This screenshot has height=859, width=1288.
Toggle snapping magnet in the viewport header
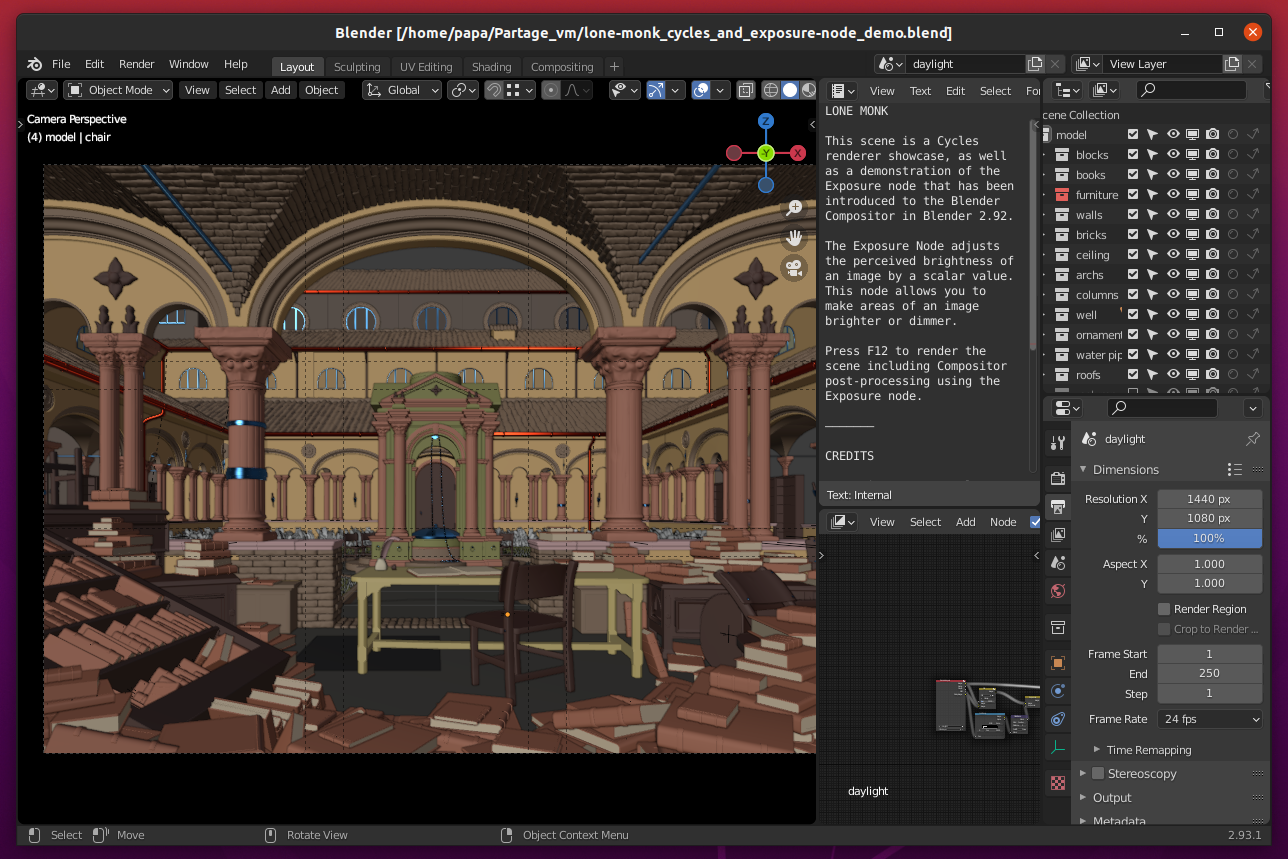click(494, 90)
